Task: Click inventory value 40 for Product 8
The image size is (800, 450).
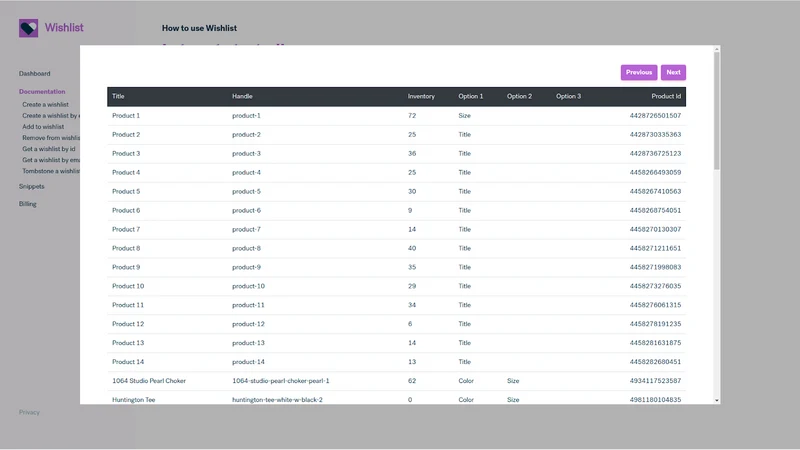Action: pyautogui.click(x=412, y=248)
